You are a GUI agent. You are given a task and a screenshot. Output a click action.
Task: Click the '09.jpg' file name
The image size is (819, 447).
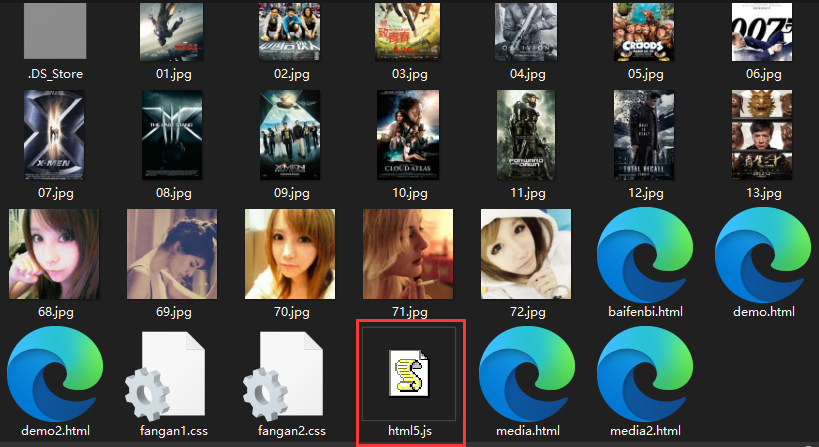(x=292, y=193)
